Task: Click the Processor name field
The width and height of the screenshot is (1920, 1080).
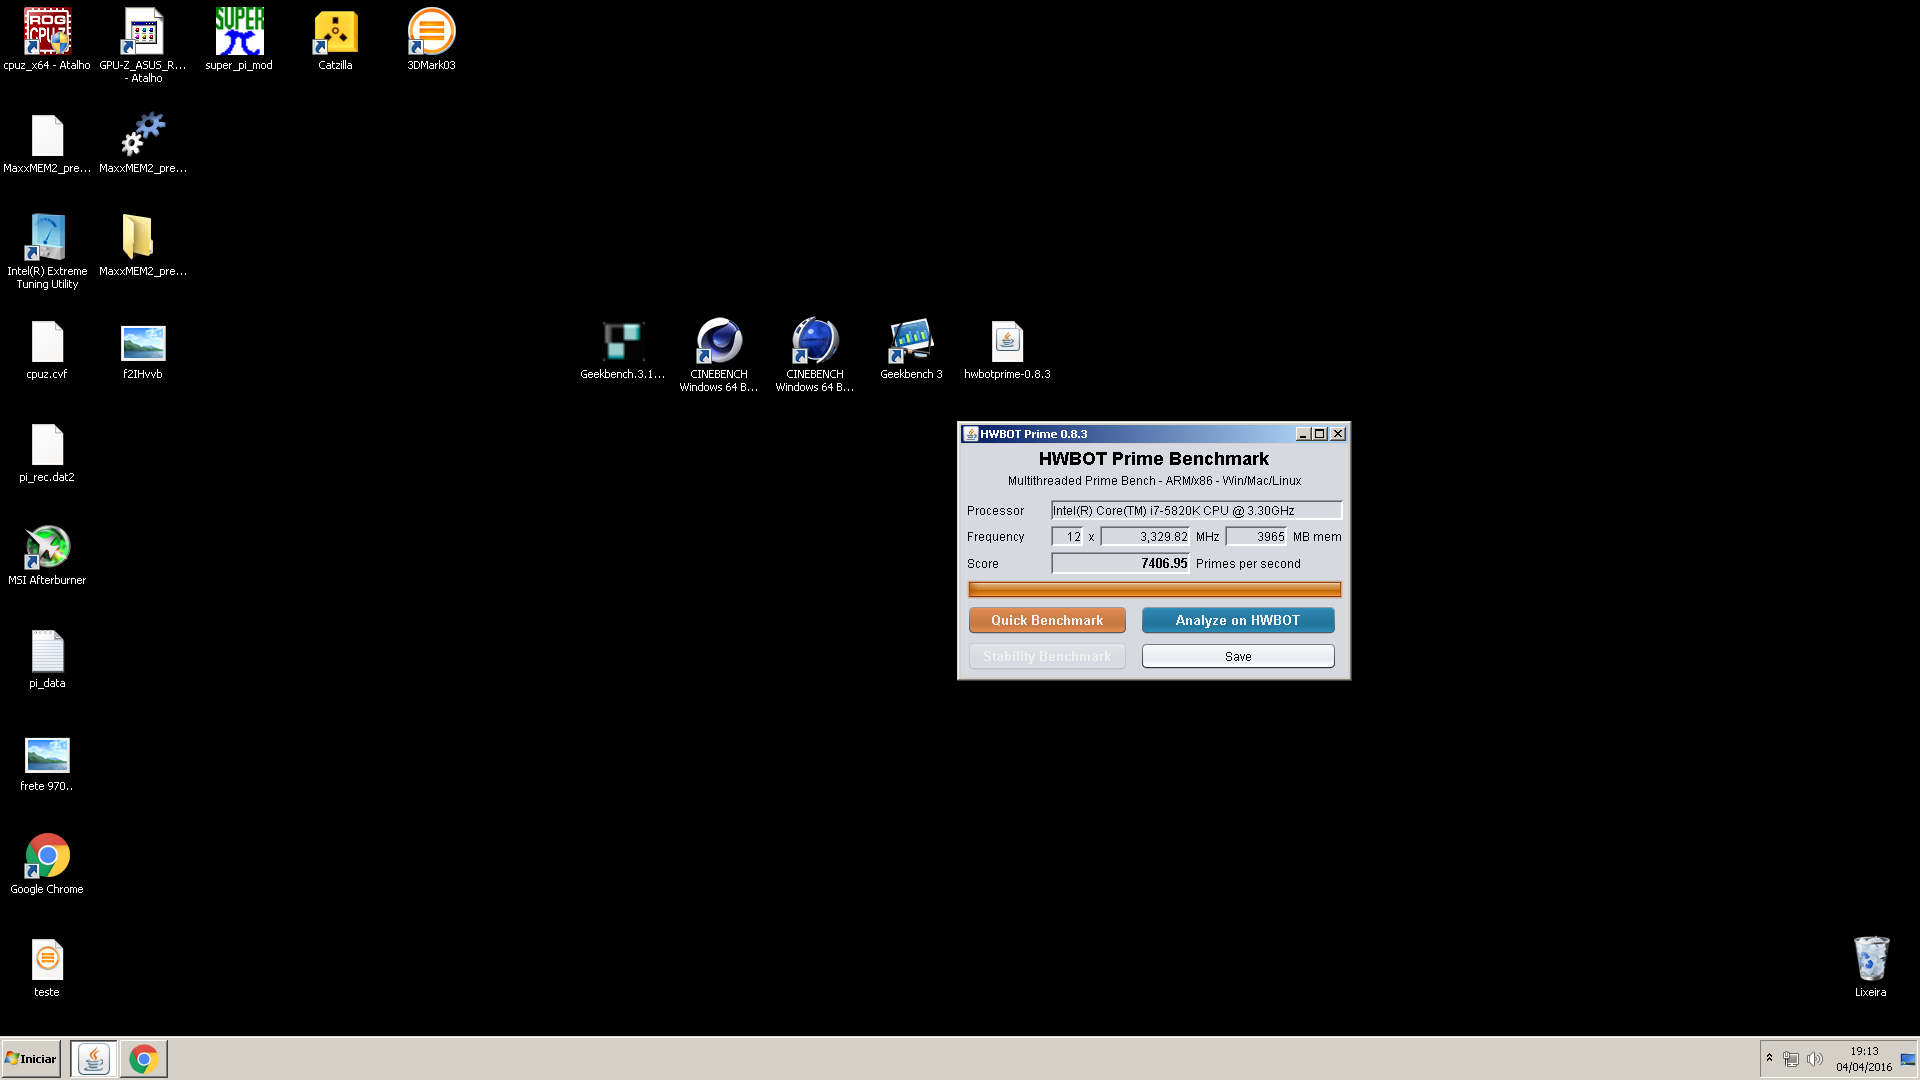Action: coord(1196,510)
